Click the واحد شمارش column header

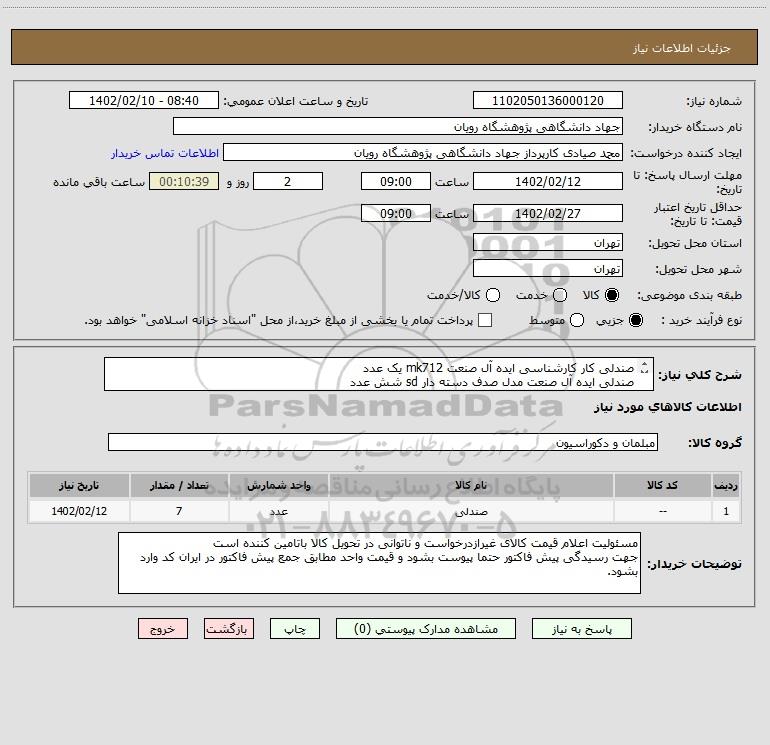pos(278,485)
